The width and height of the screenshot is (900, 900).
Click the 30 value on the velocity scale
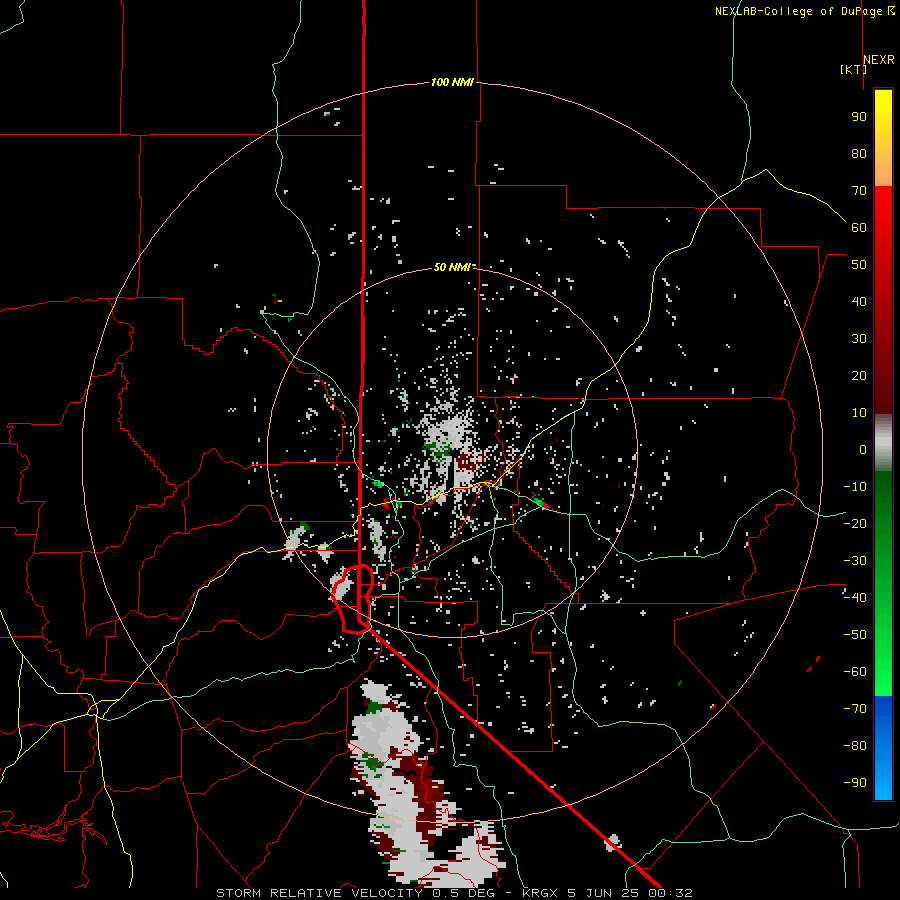(x=859, y=339)
